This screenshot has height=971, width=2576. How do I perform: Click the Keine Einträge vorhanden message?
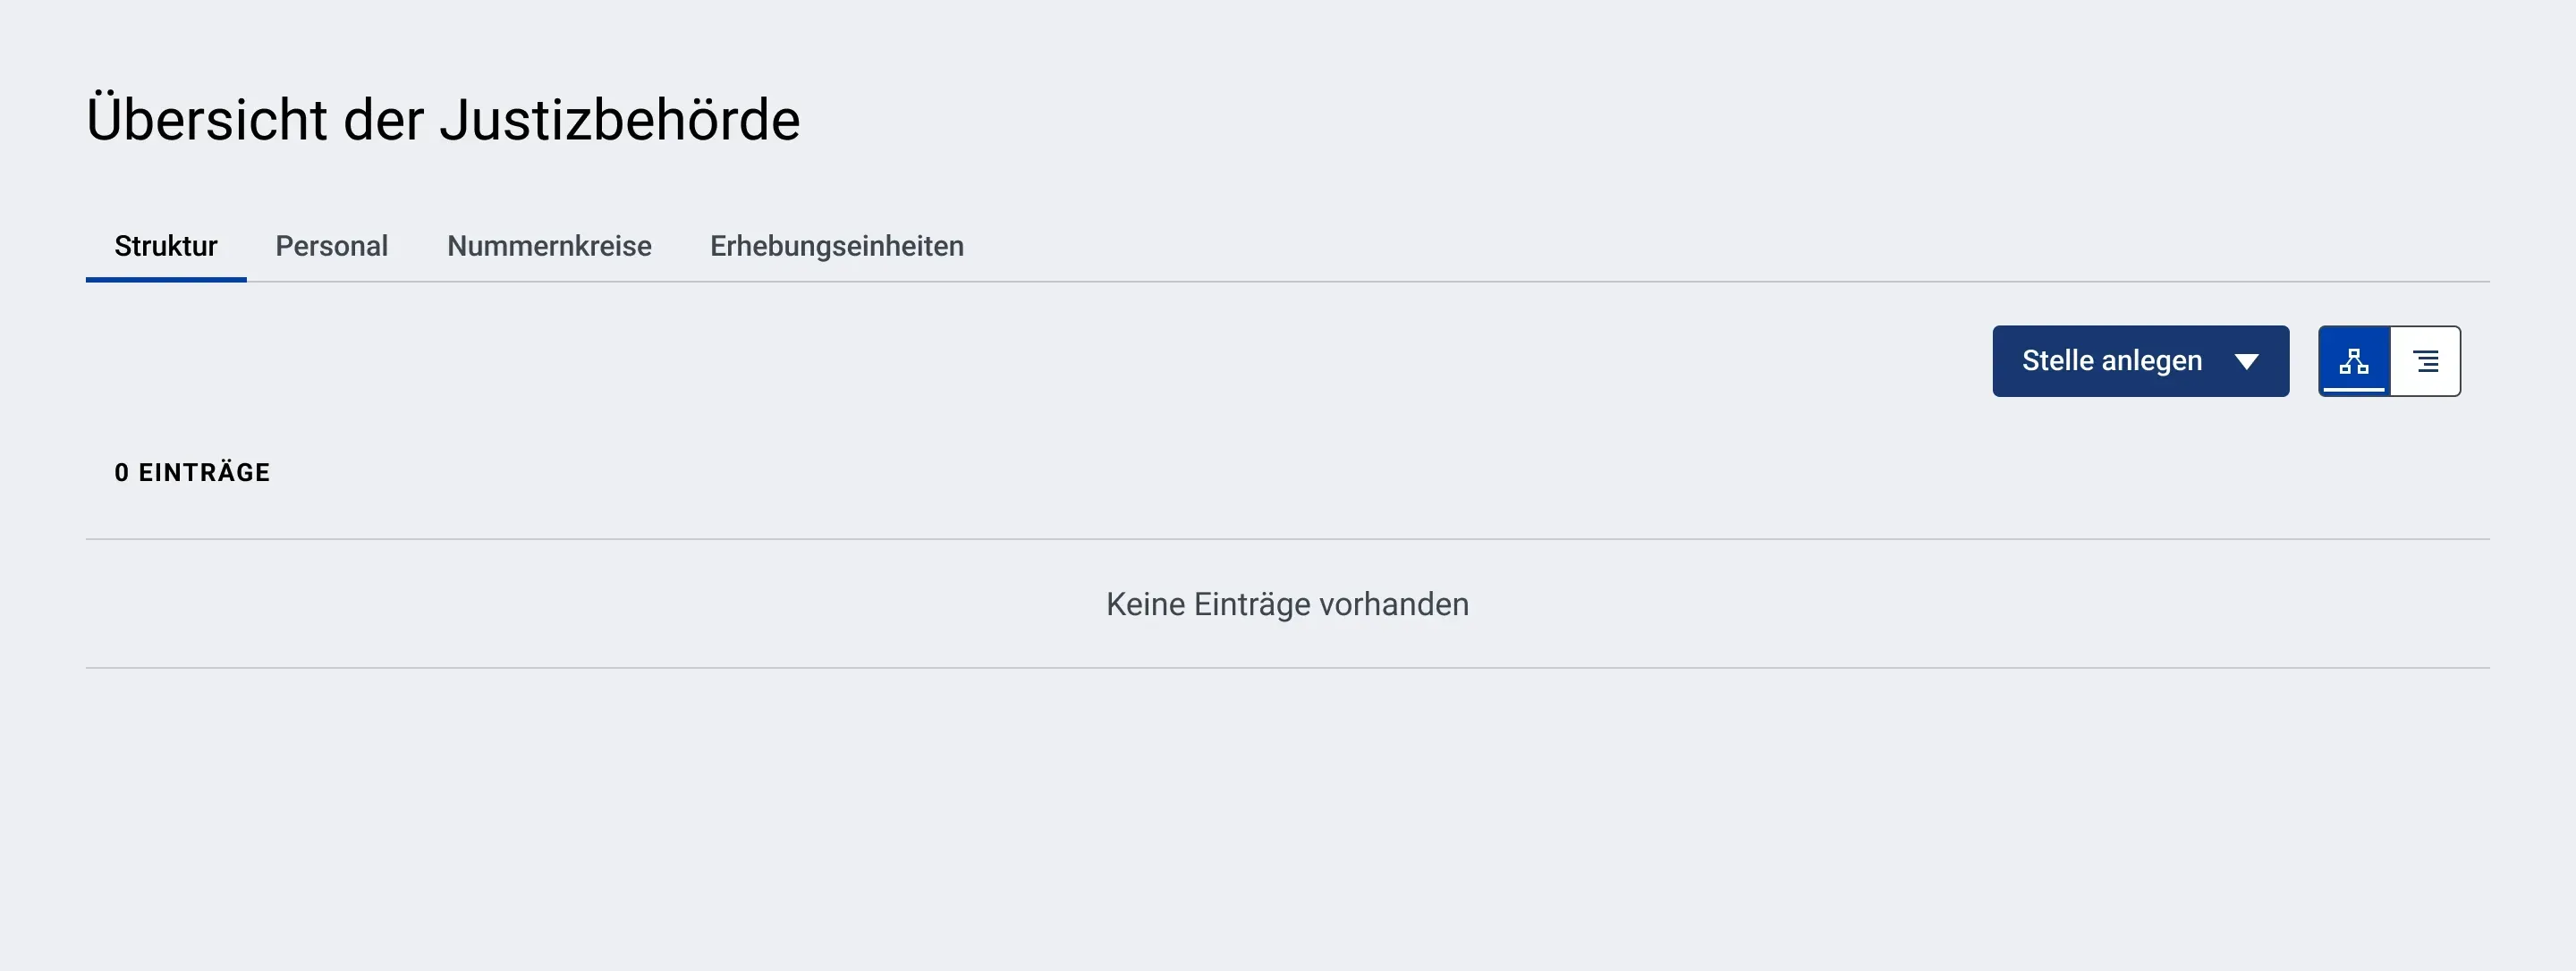1287,604
